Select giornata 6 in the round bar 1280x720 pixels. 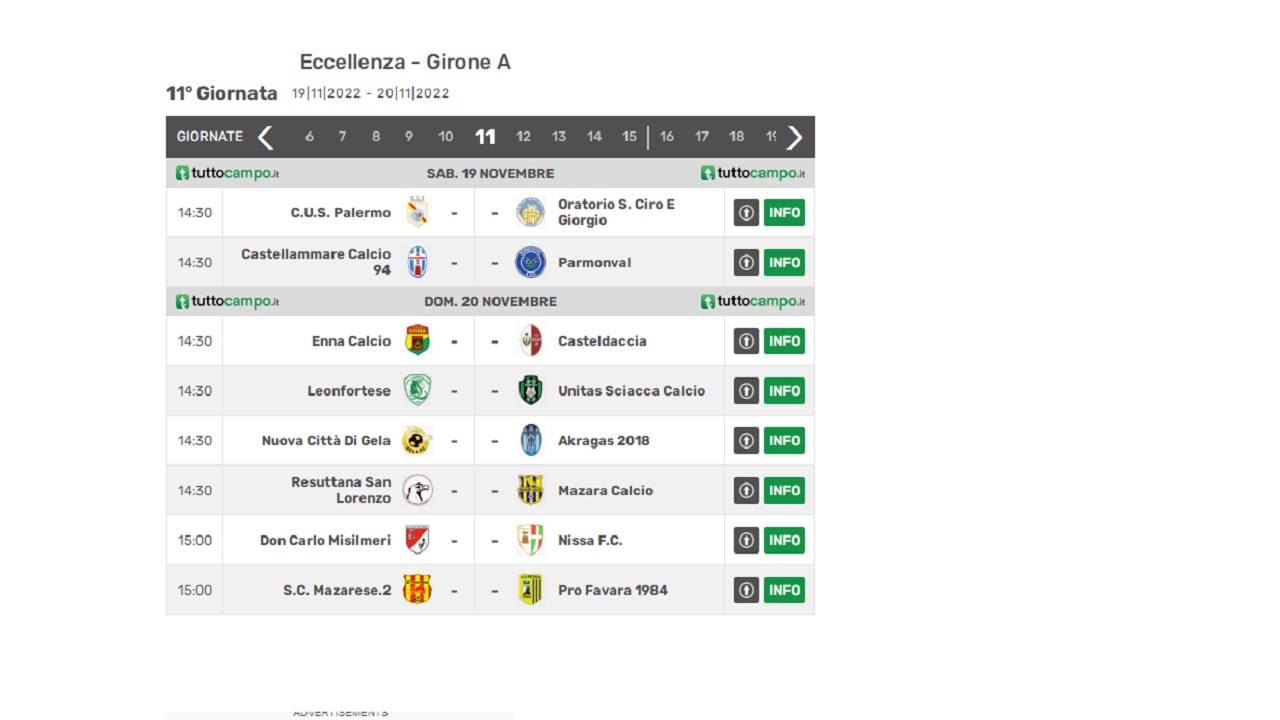point(309,137)
